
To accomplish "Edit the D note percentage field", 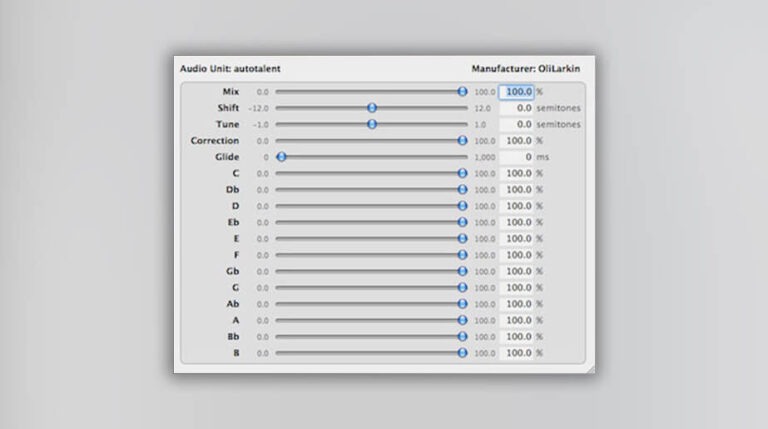I will click(x=516, y=206).
